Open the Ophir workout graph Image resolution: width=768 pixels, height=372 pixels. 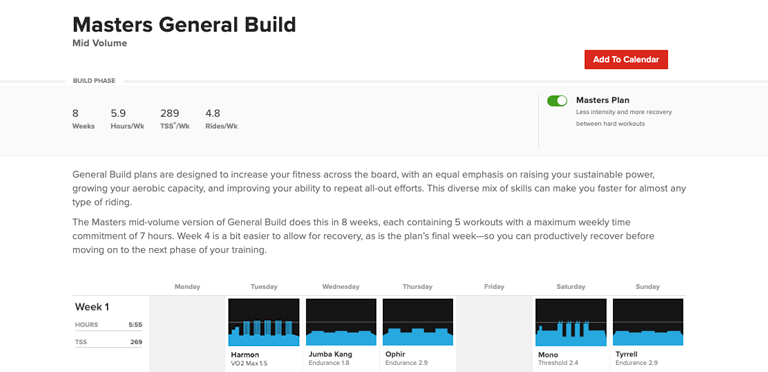point(418,322)
